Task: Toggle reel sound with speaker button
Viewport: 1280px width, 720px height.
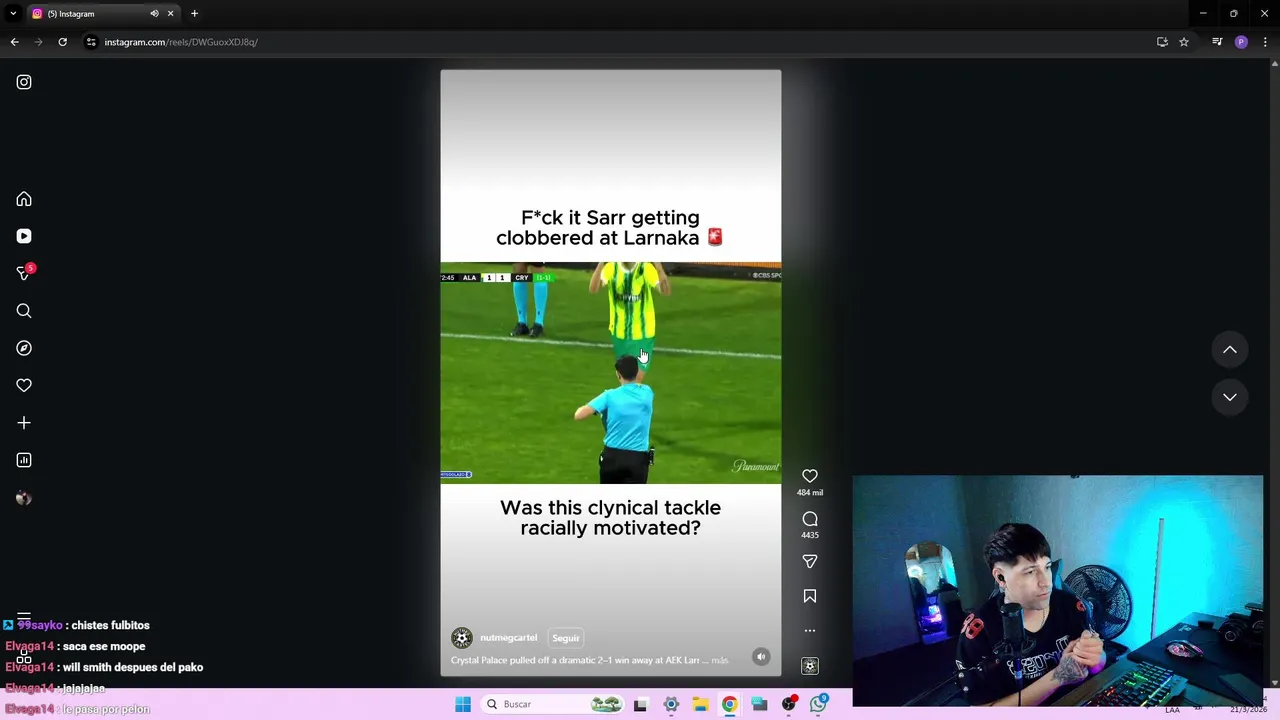Action: point(761,657)
